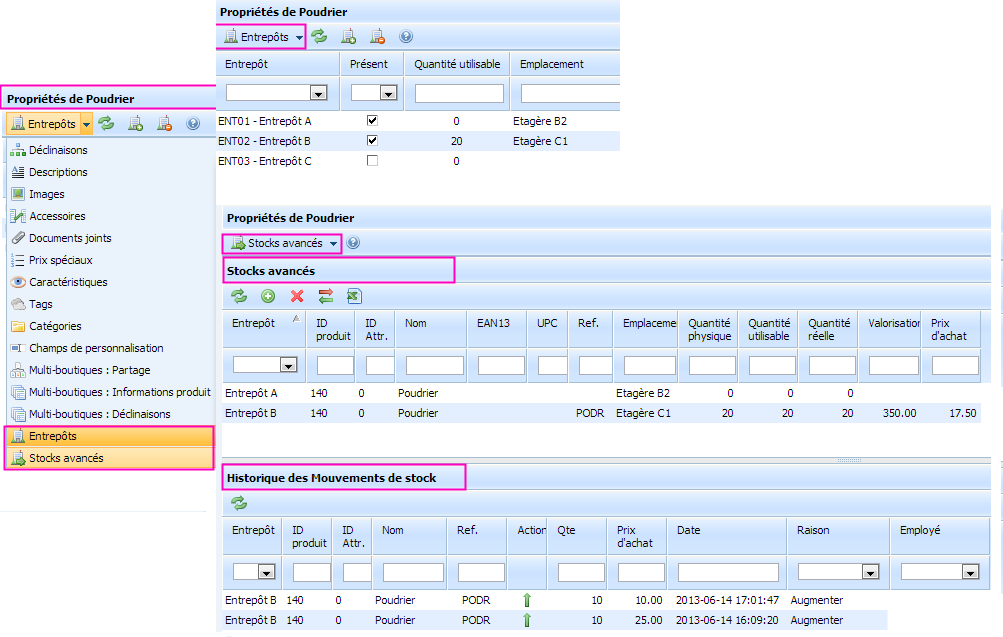Open Présent filter combo in top grid
This screenshot has height=637, width=1003.
pyautogui.click(x=388, y=93)
